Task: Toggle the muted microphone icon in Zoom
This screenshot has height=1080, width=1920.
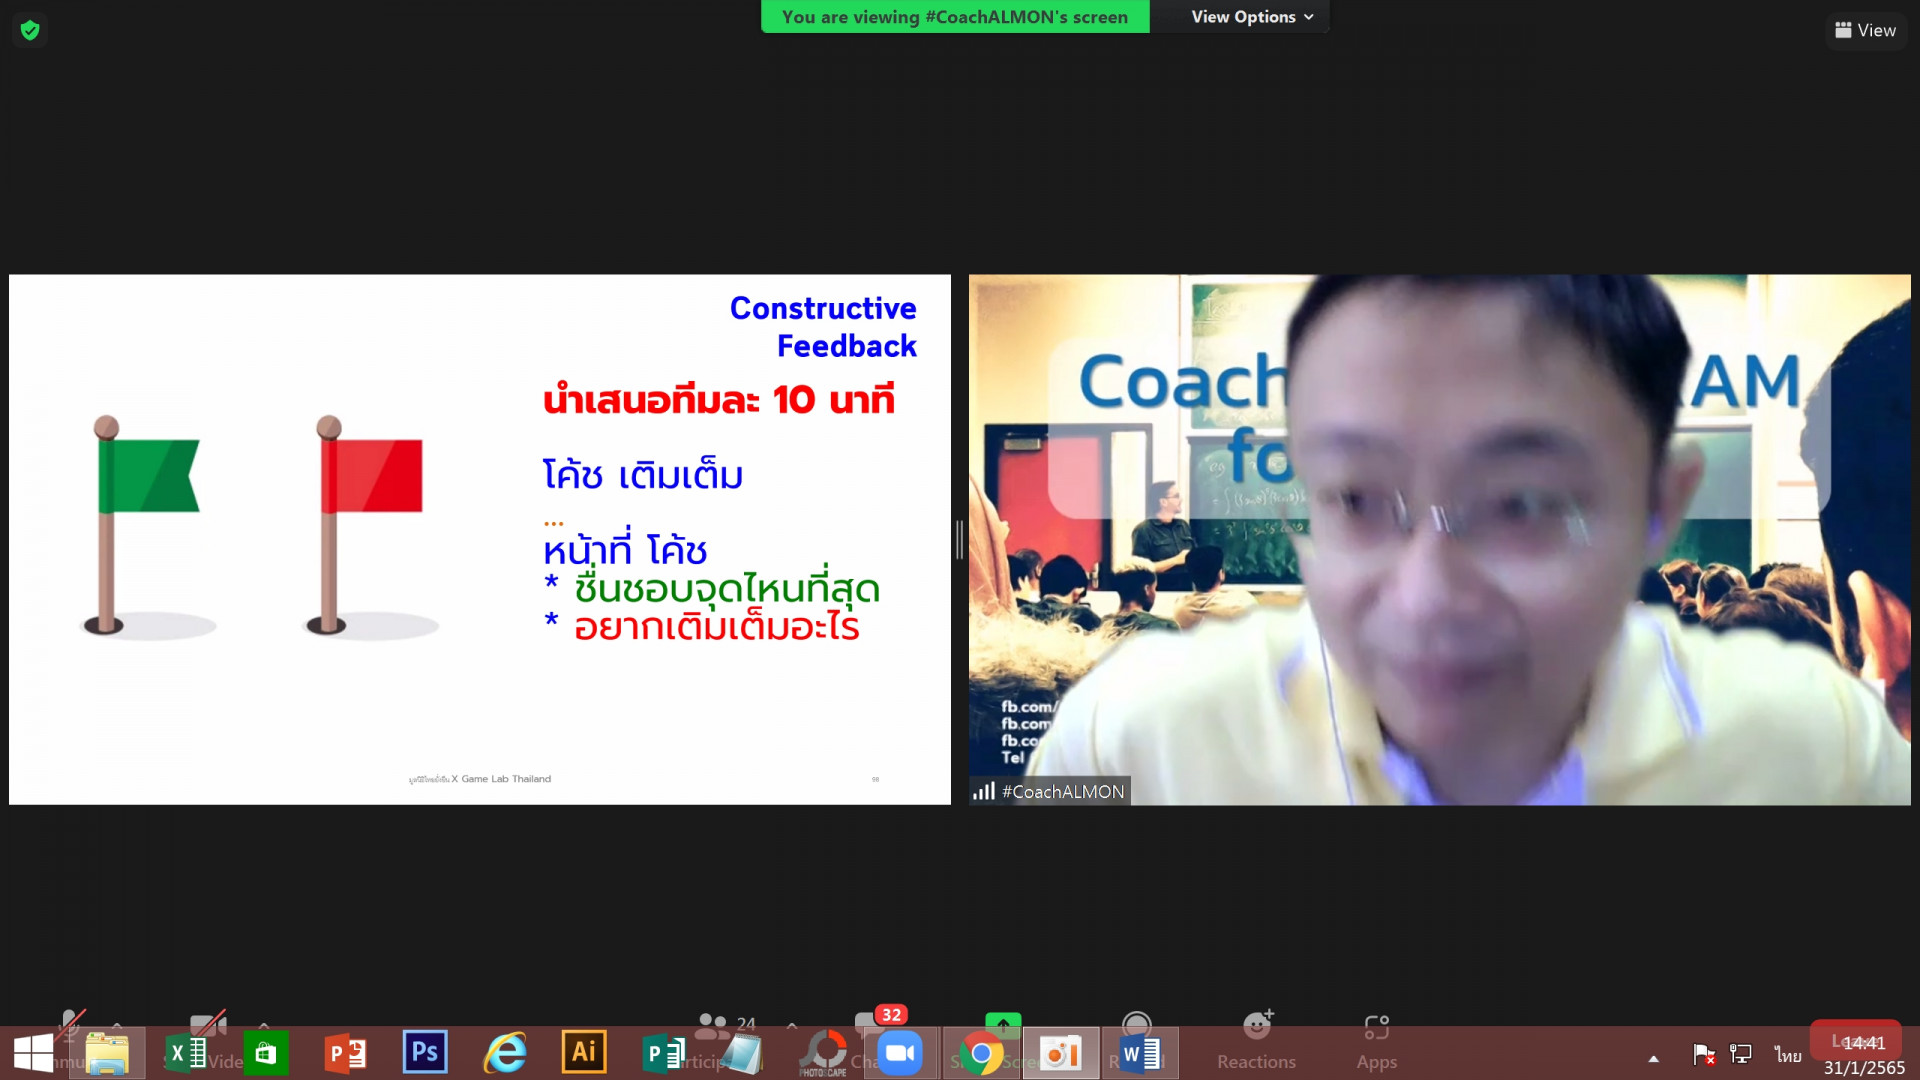Action: tap(71, 1022)
